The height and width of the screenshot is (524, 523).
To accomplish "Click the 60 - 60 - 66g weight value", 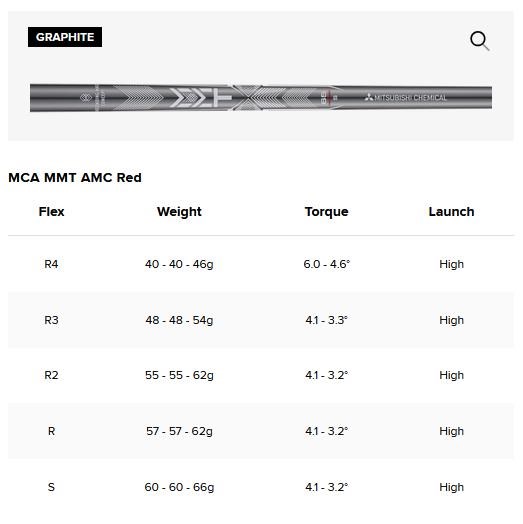I will [x=179, y=487].
